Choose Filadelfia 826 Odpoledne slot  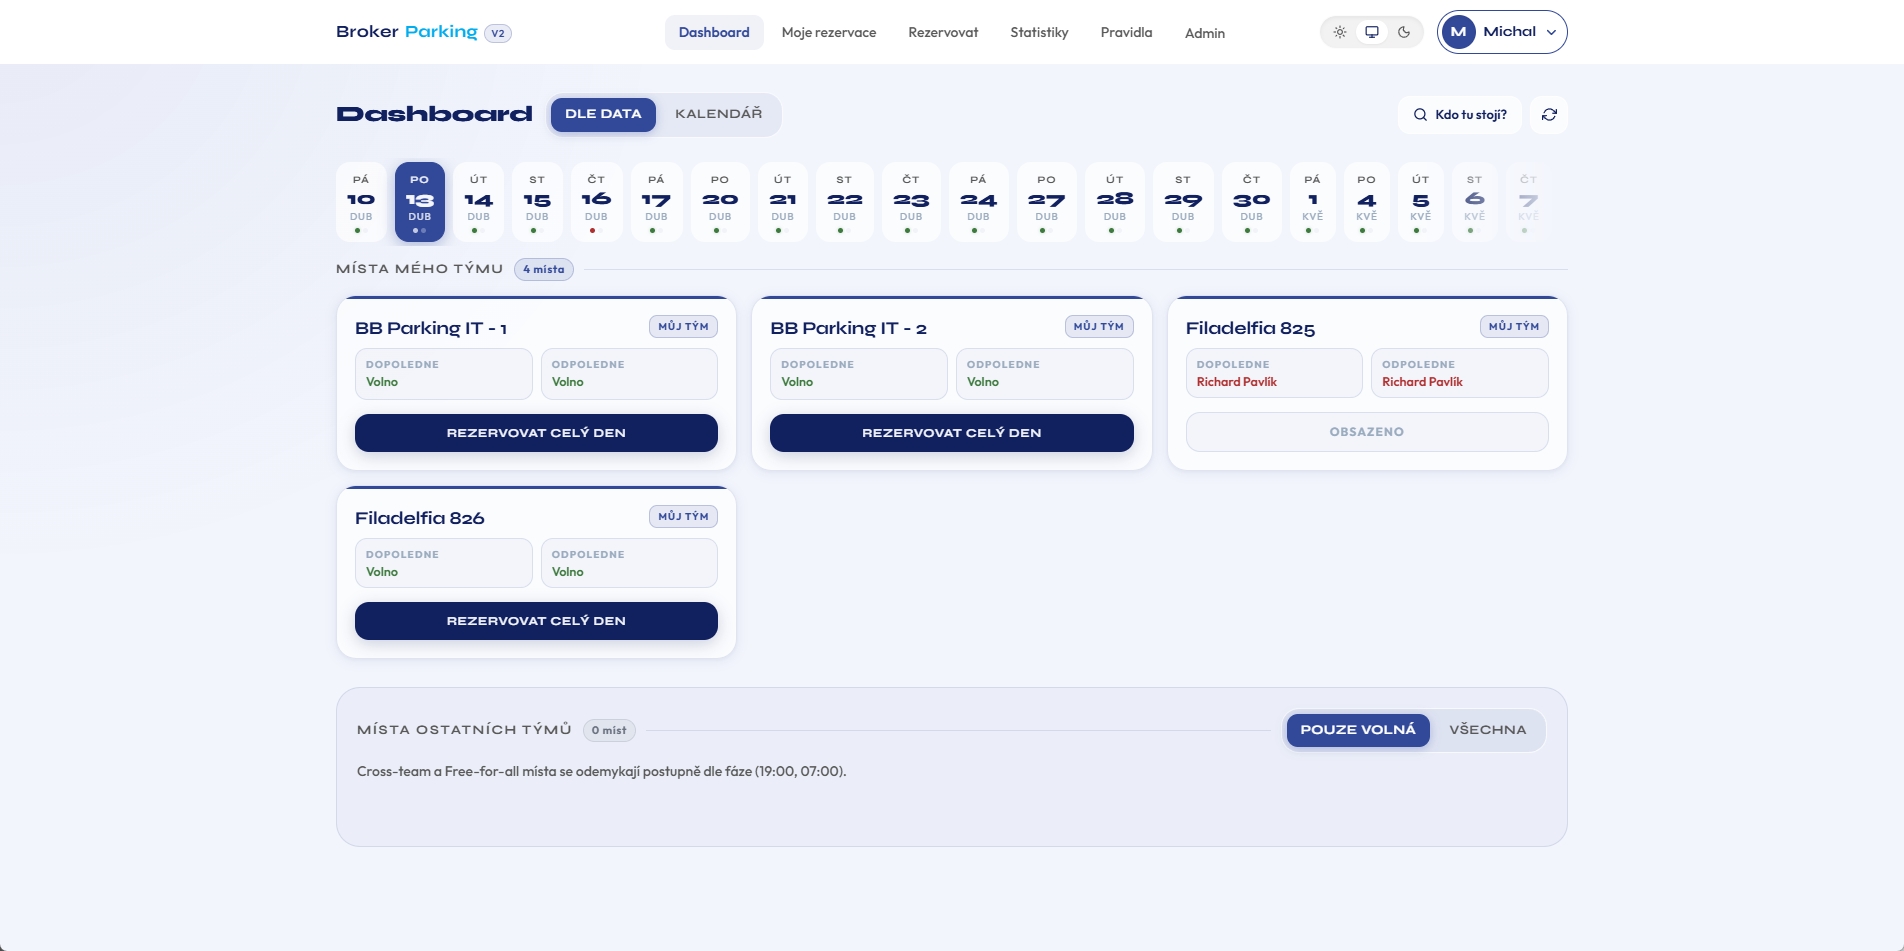tap(628, 564)
